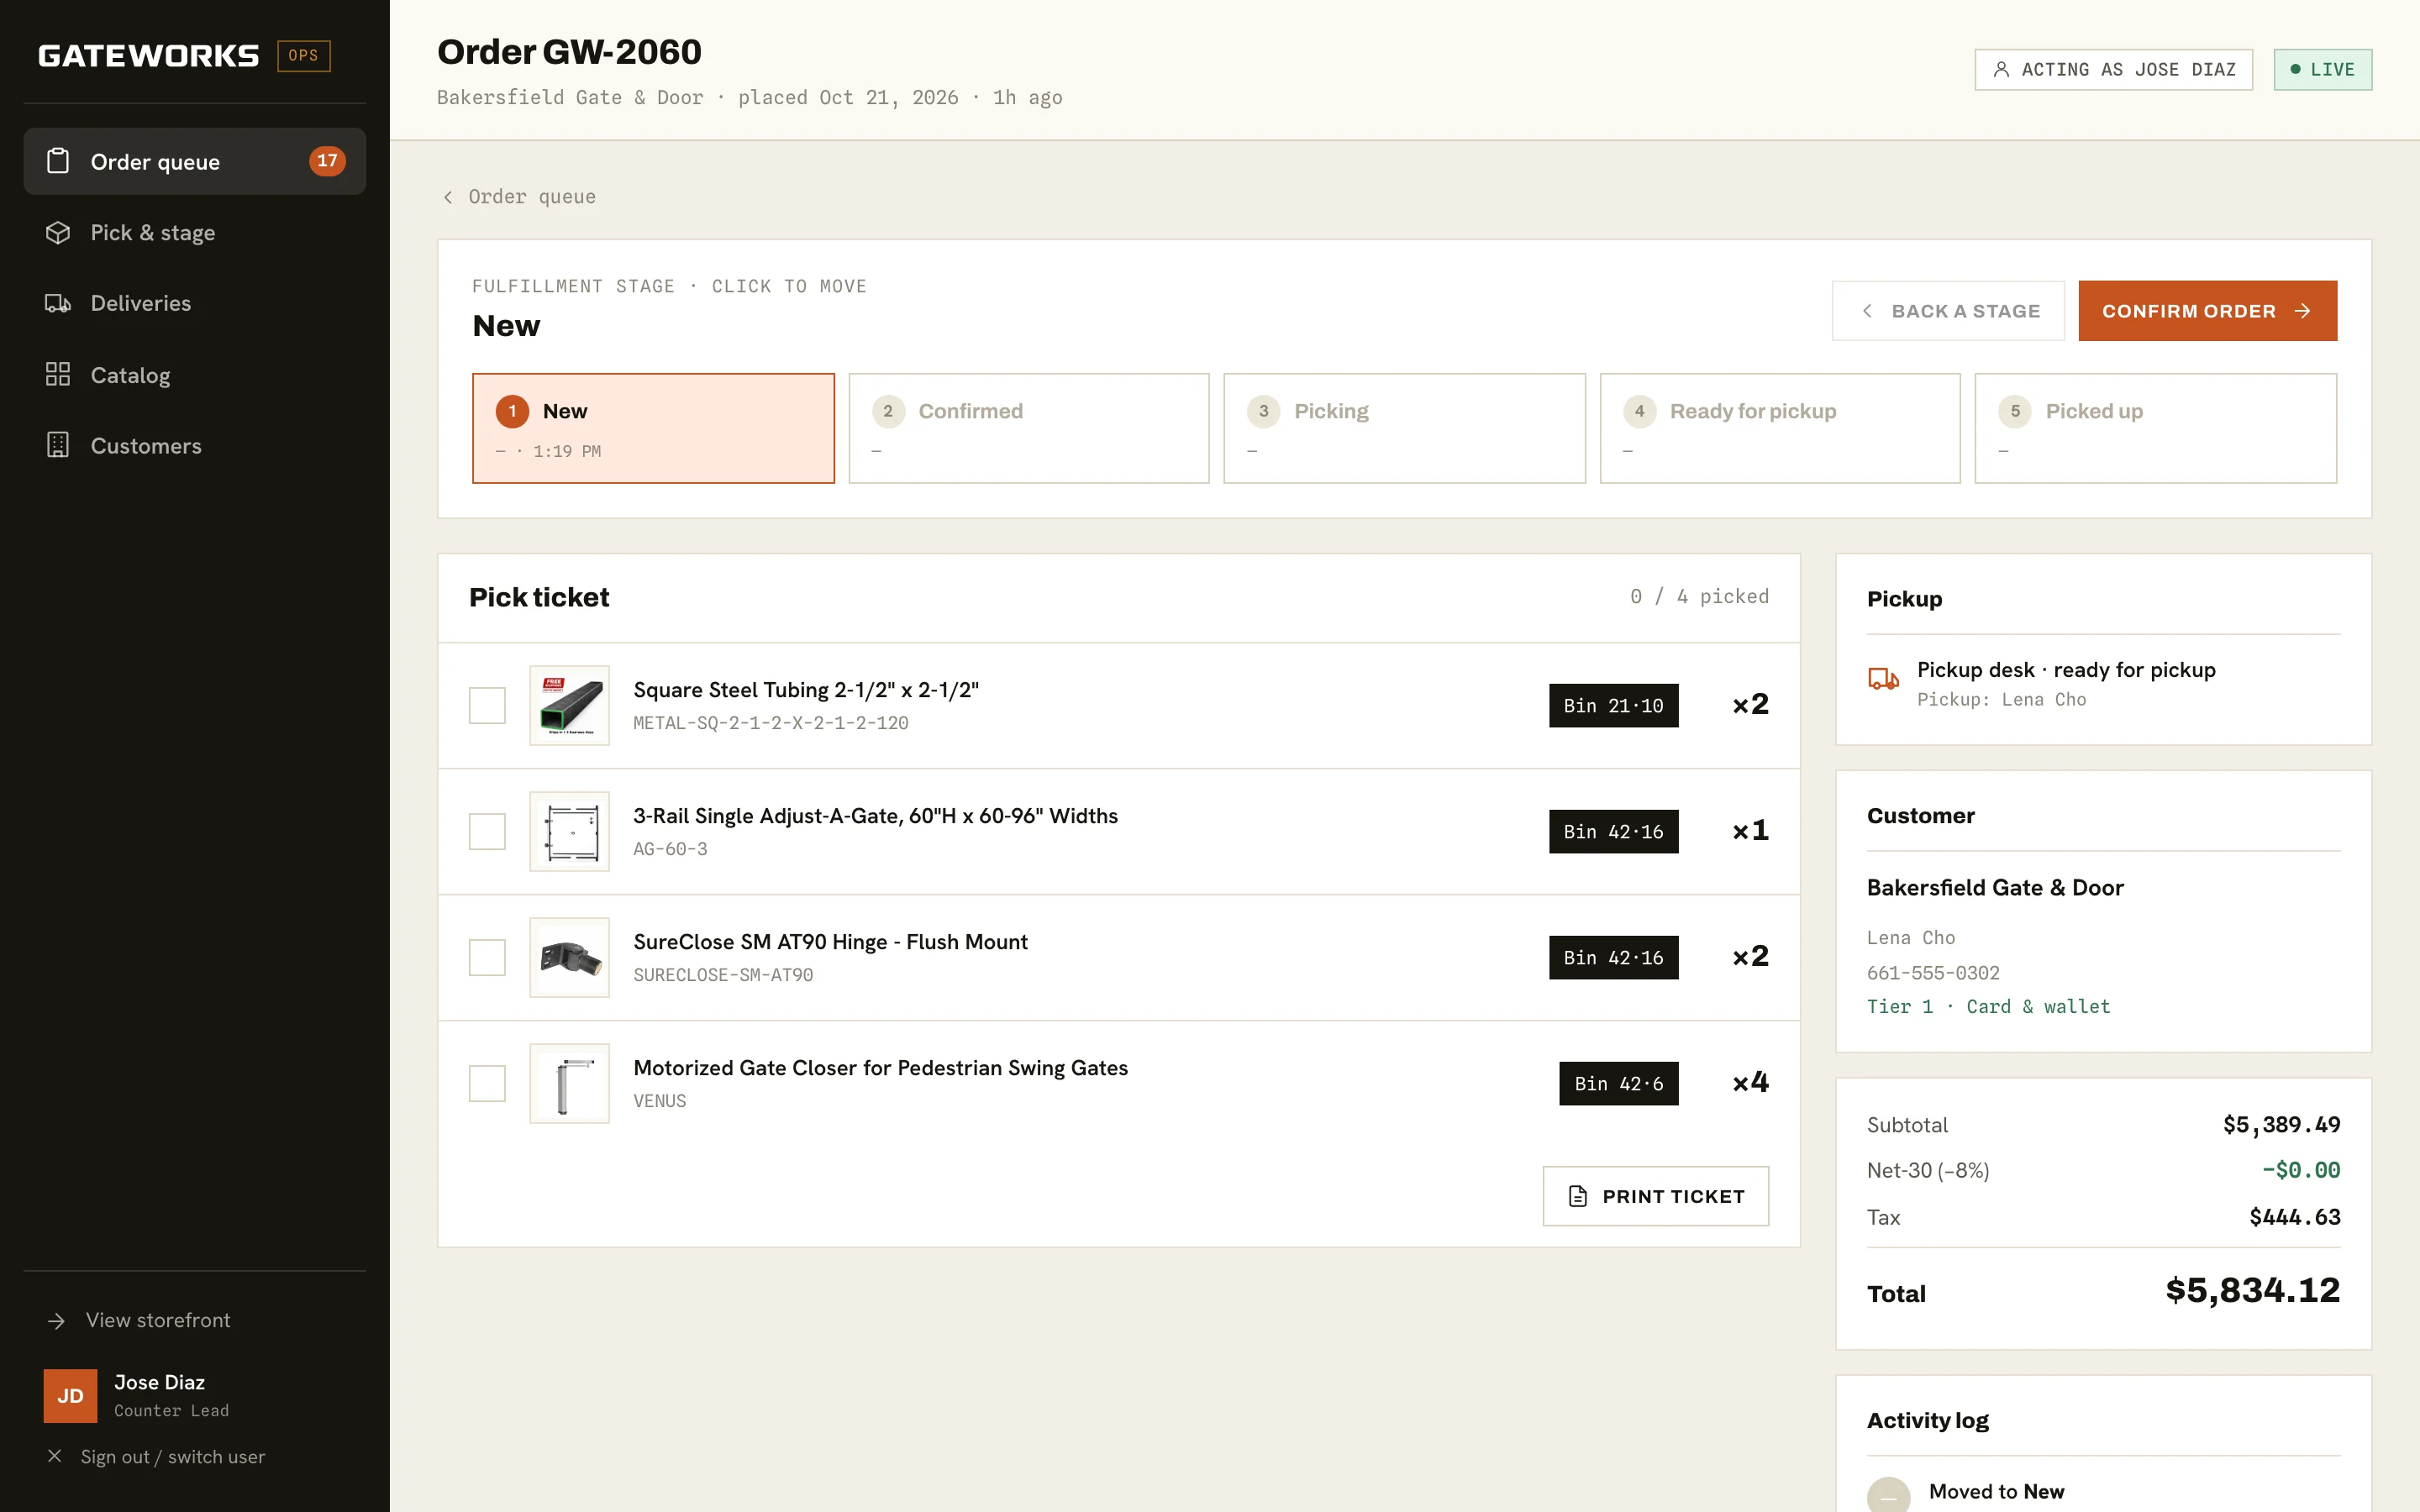Click the truck icon in the Pickup card
Screen dimensions: 2420x1512
pos(1883,679)
